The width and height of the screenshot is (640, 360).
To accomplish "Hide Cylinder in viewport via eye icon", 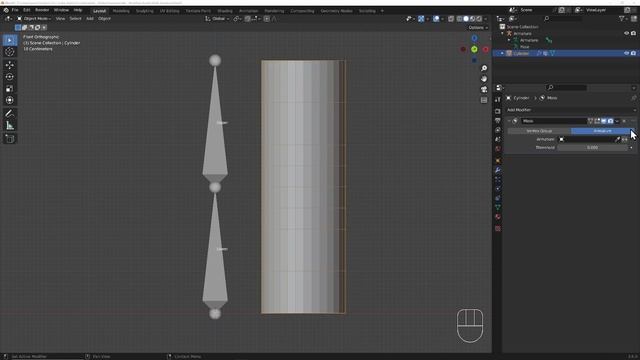I will coord(627,53).
